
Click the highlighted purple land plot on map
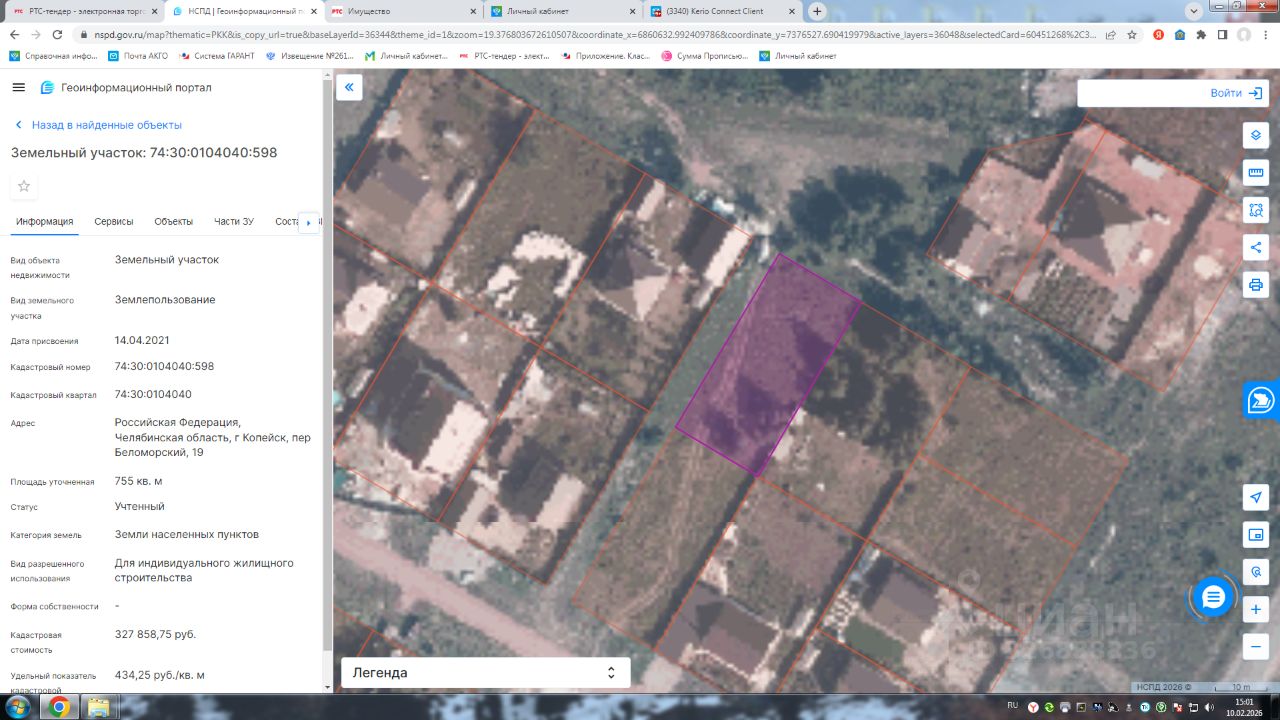768,363
